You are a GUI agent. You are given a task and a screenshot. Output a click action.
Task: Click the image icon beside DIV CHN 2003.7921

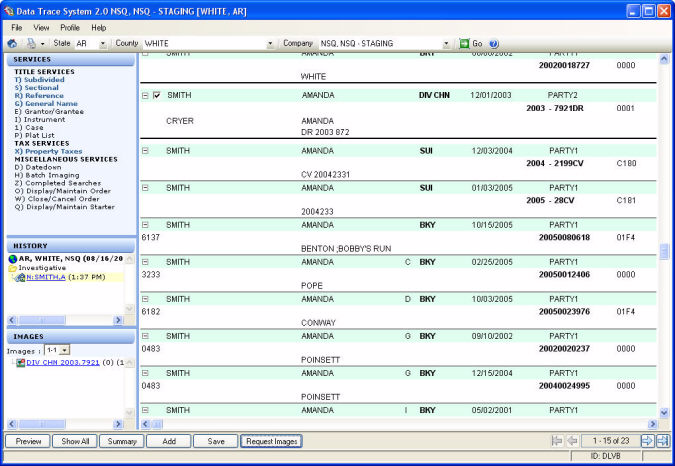[x=20, y=363]
